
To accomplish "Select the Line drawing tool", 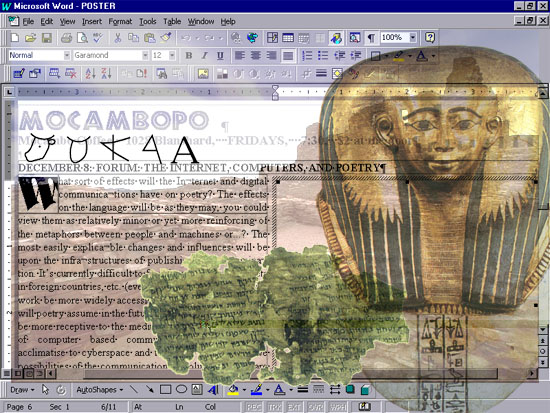I will tap(134, 390).
